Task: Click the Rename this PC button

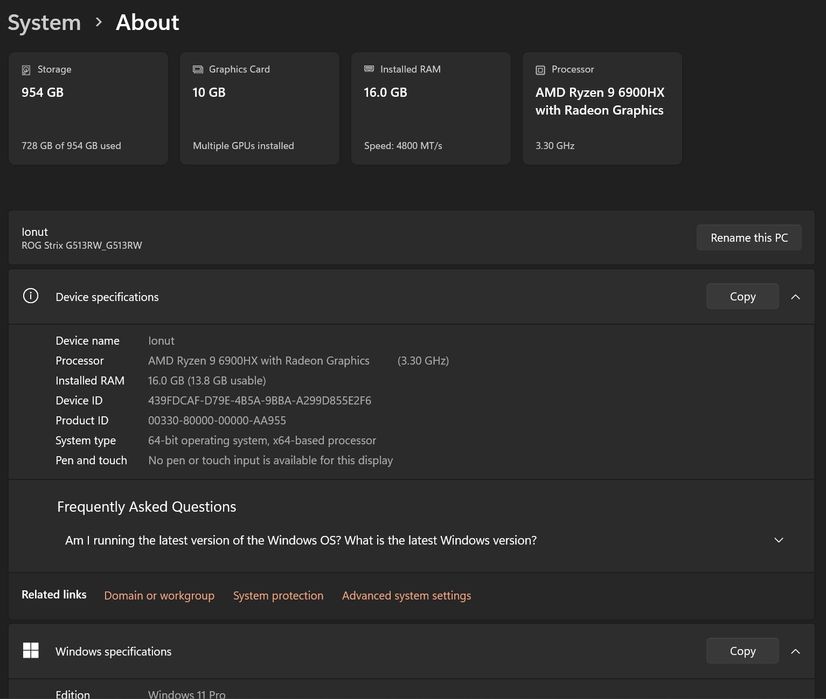Action: tap(748, 238)
